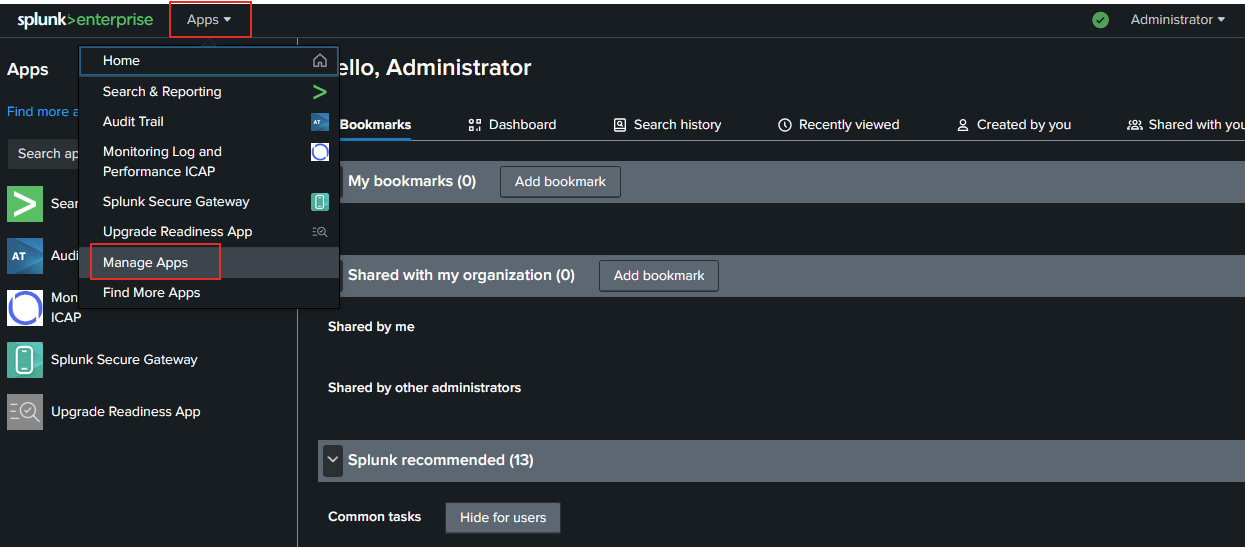Choose Manage Apps from the menu
This screenshot has height=547, width=1245.
point(209,262)
